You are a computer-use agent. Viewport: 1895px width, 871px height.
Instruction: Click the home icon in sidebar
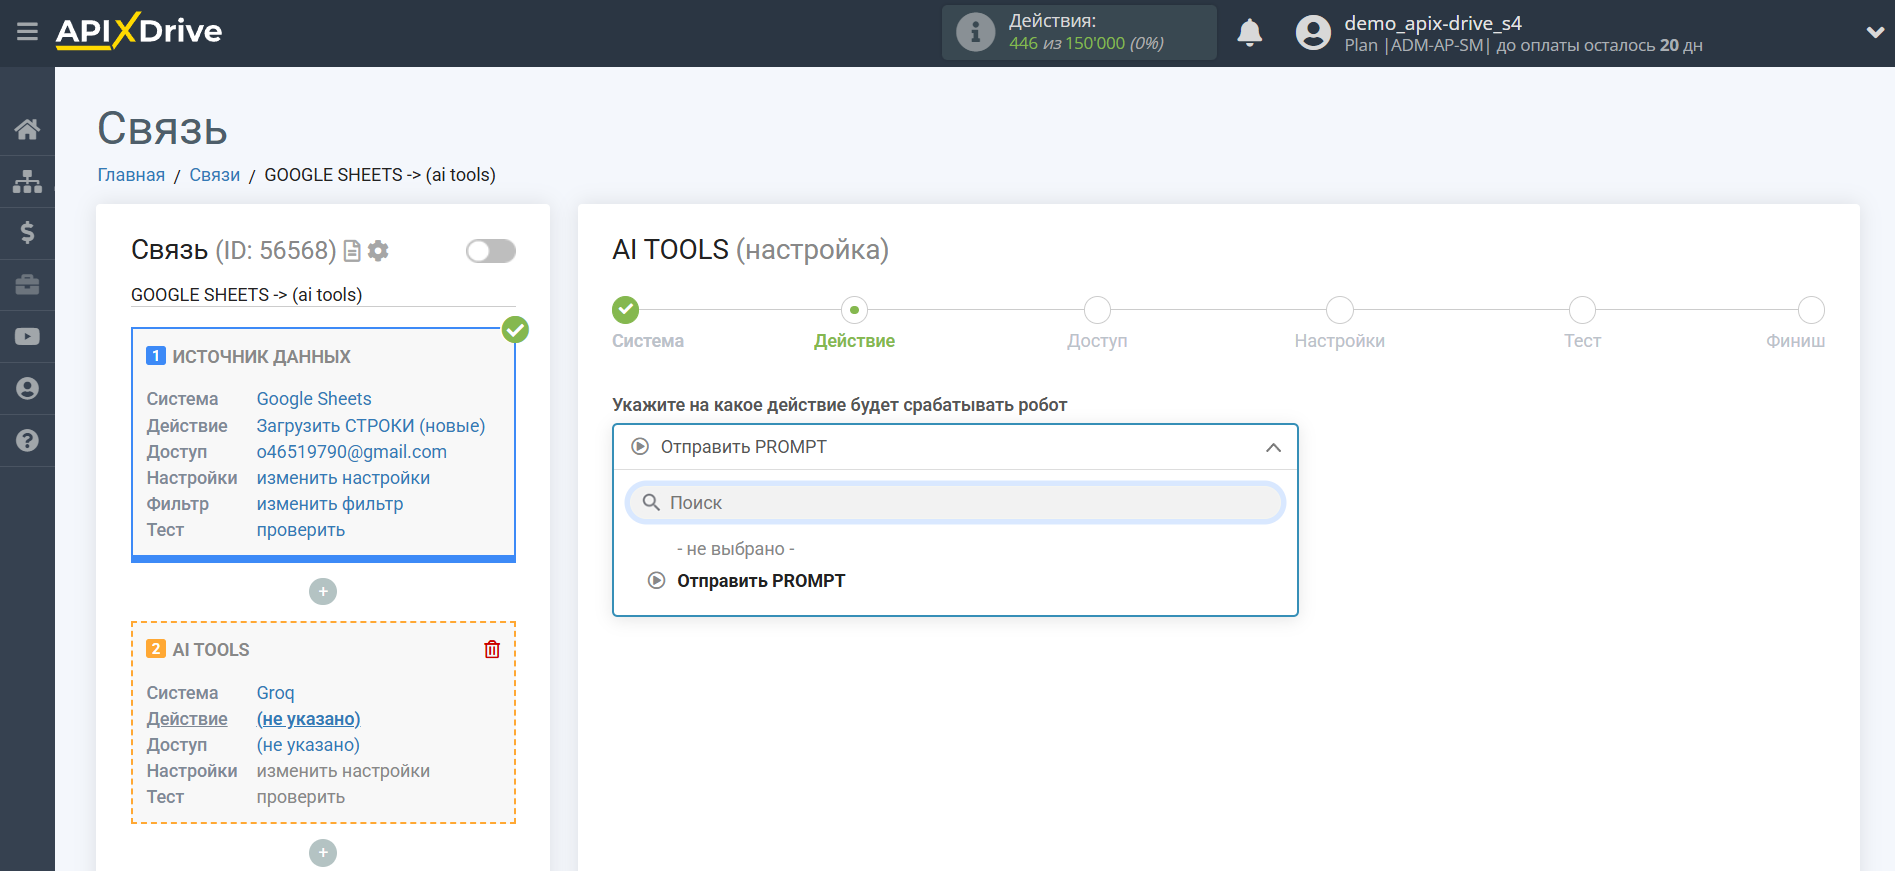[27, 129]
